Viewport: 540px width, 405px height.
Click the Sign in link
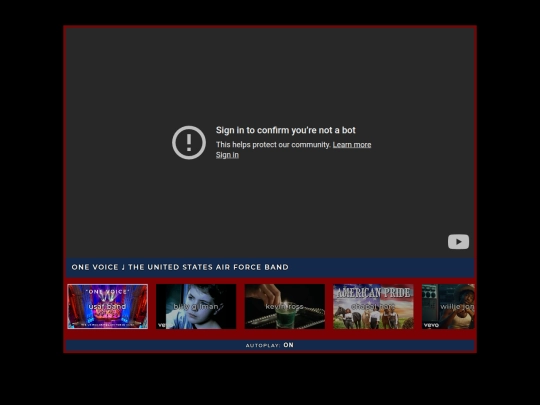[x=227, y=155]
